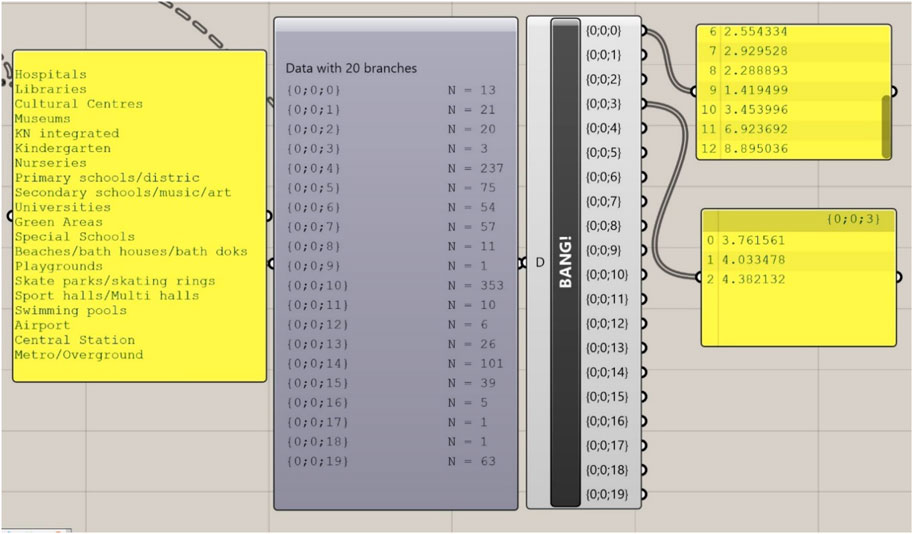Screen dimensions: 913x534
Task: Click the BANG! Explode Tree component bar
Action: [565, 262]
